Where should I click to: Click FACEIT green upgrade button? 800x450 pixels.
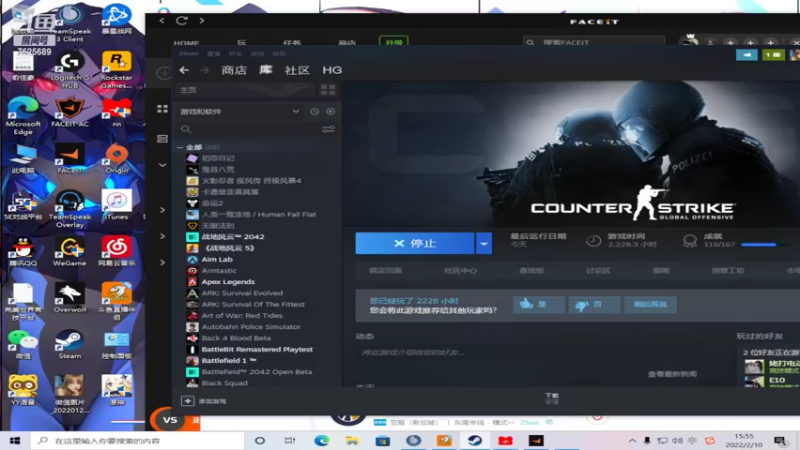393,41
